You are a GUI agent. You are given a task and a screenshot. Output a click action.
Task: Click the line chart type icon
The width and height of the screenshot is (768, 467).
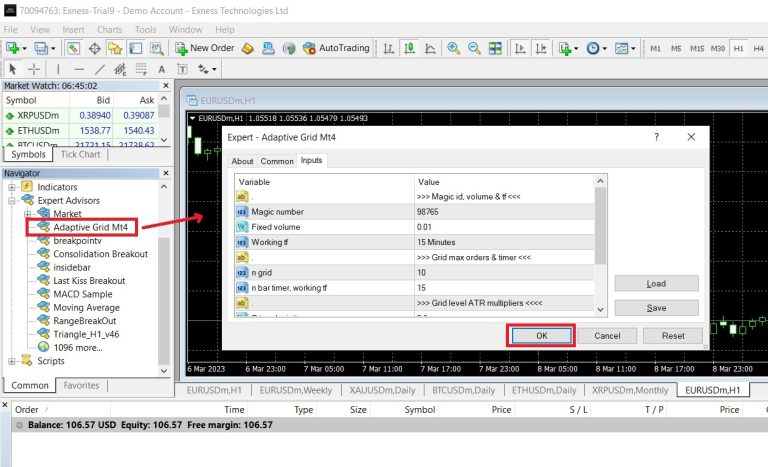pos(430,48)
